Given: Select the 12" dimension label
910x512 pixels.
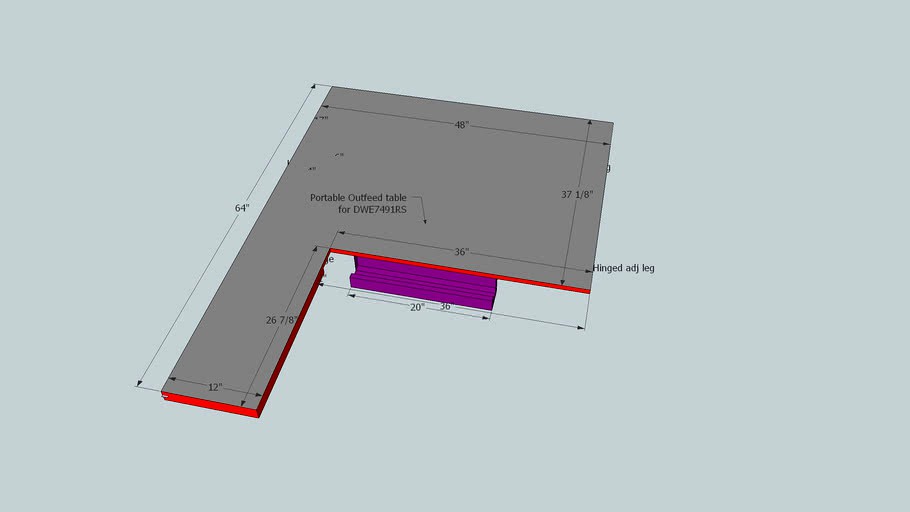Looking at the screenshot, I should click(x=215, y=387).
